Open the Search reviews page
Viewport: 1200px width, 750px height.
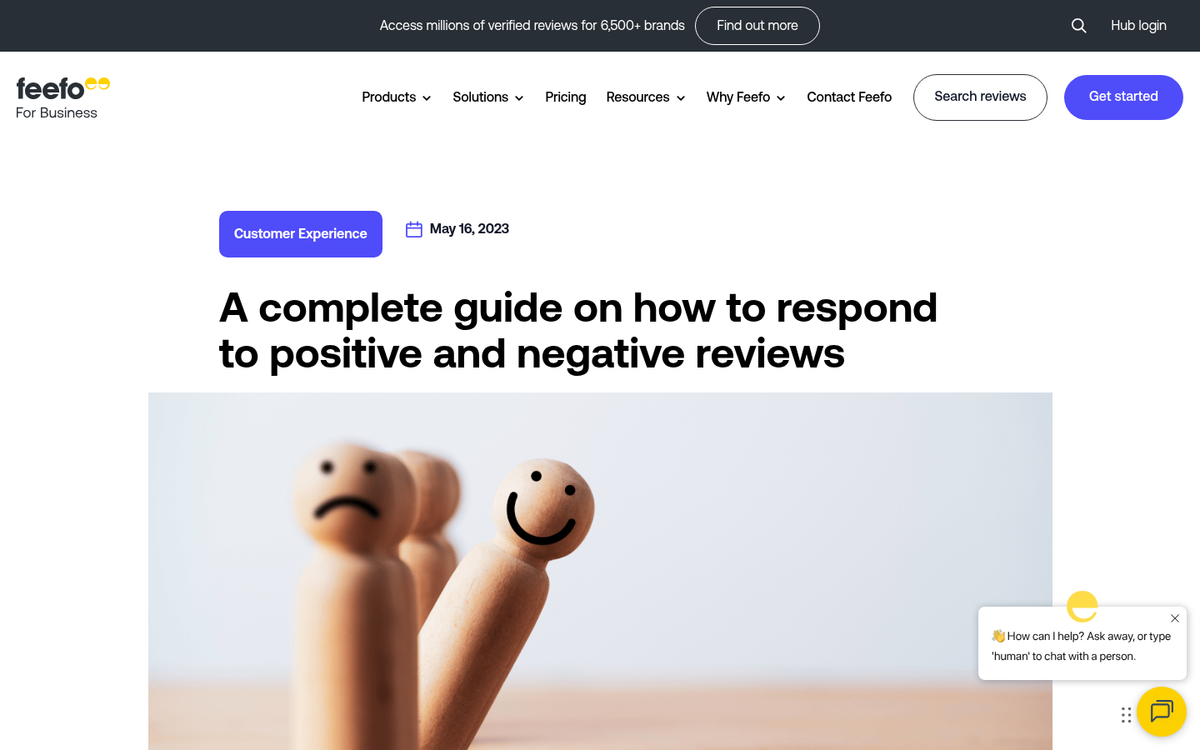(x=980, y=97)
